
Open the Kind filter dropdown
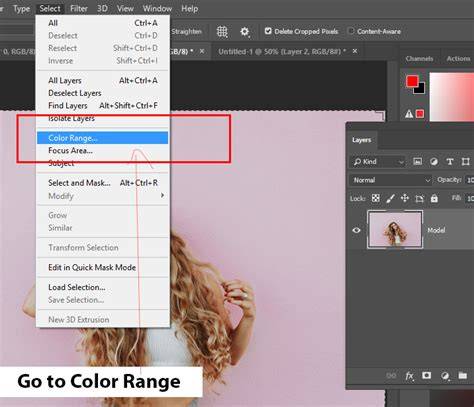tap(378, 162)
